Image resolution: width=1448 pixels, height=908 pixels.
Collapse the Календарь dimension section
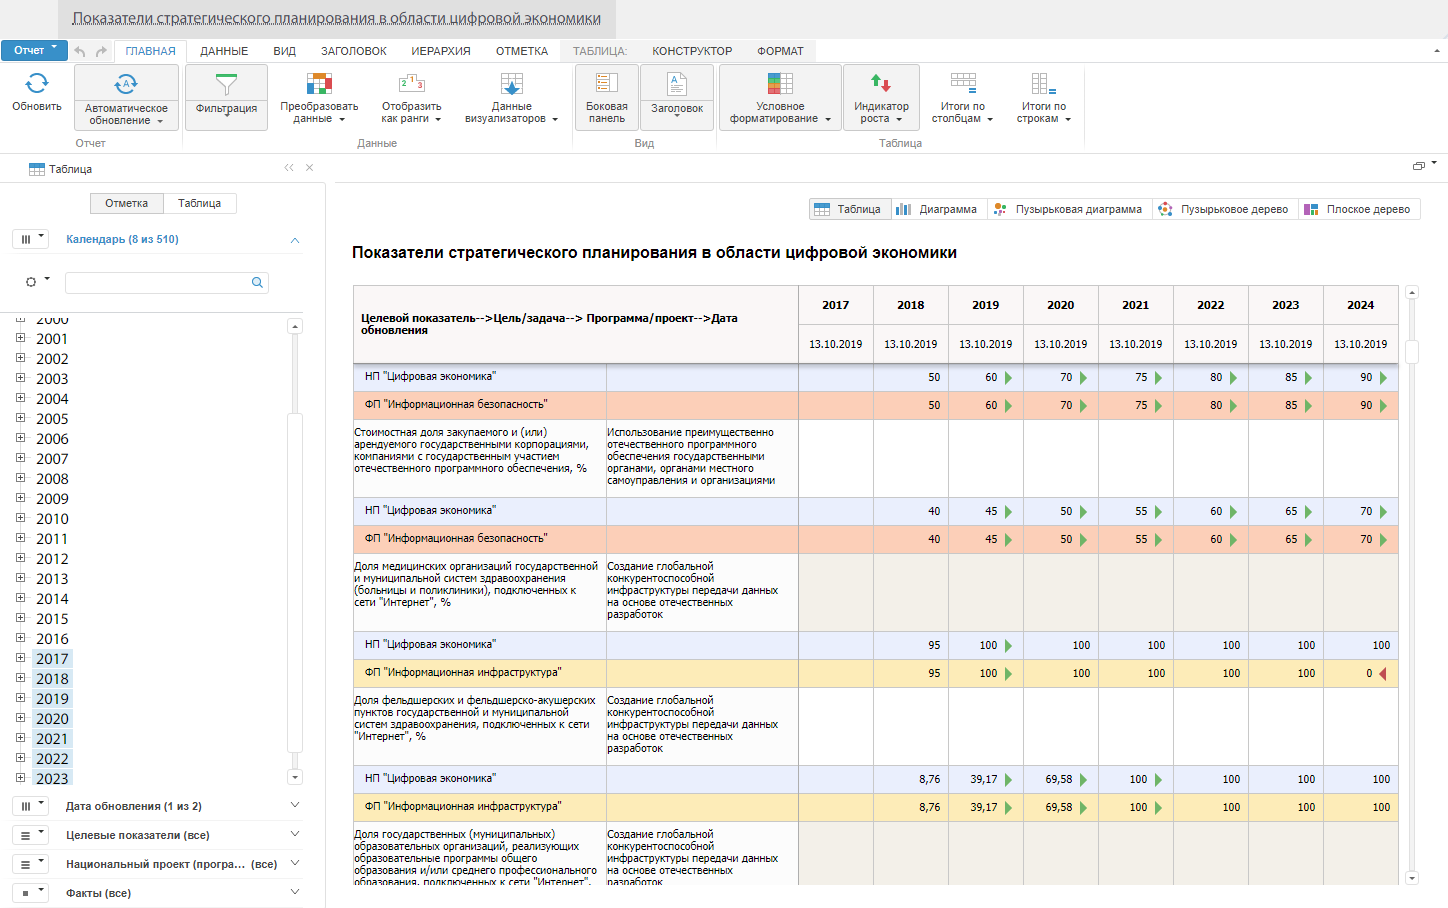click(295, 240)
